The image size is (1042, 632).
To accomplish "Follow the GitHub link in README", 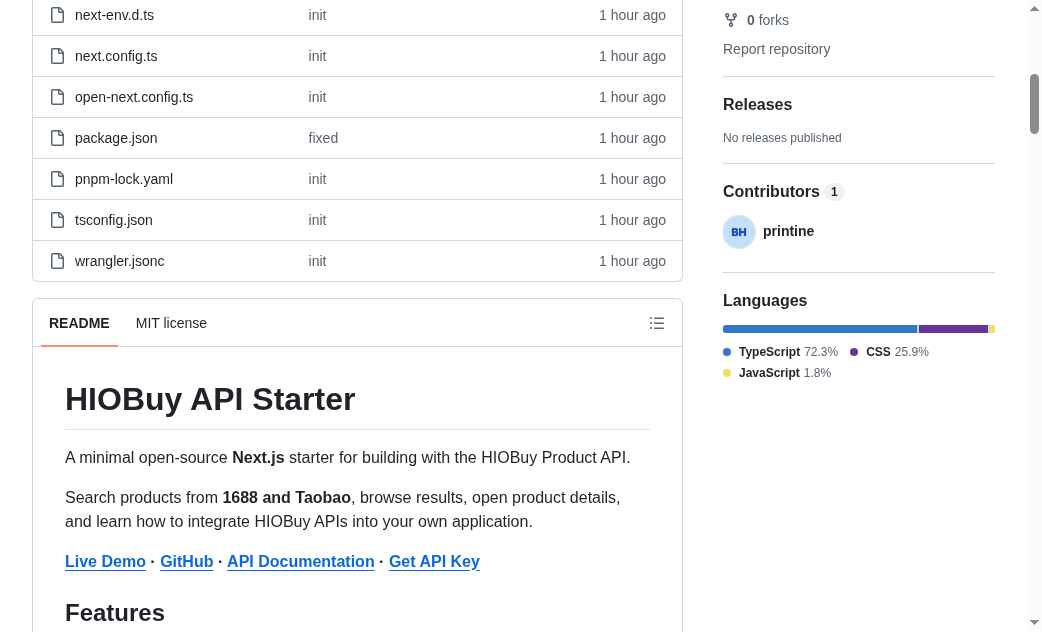I will click(187, 562).
